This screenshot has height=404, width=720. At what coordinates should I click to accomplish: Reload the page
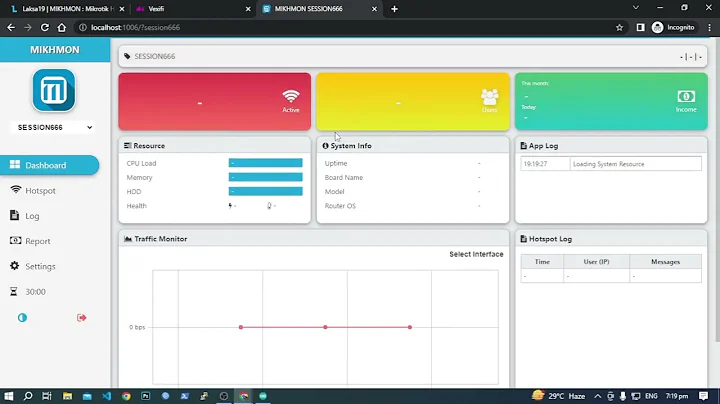click(x=45, y=28)
